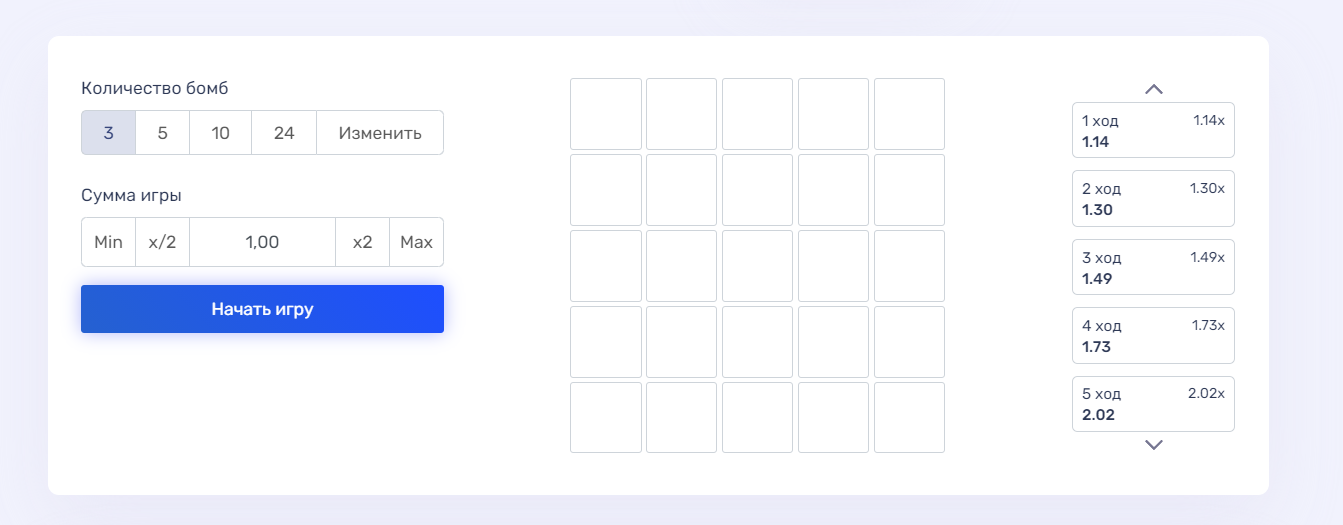Open the bottom-right grid cell
This screenshot has height=525, width=1343.
(x=909, y=417)
